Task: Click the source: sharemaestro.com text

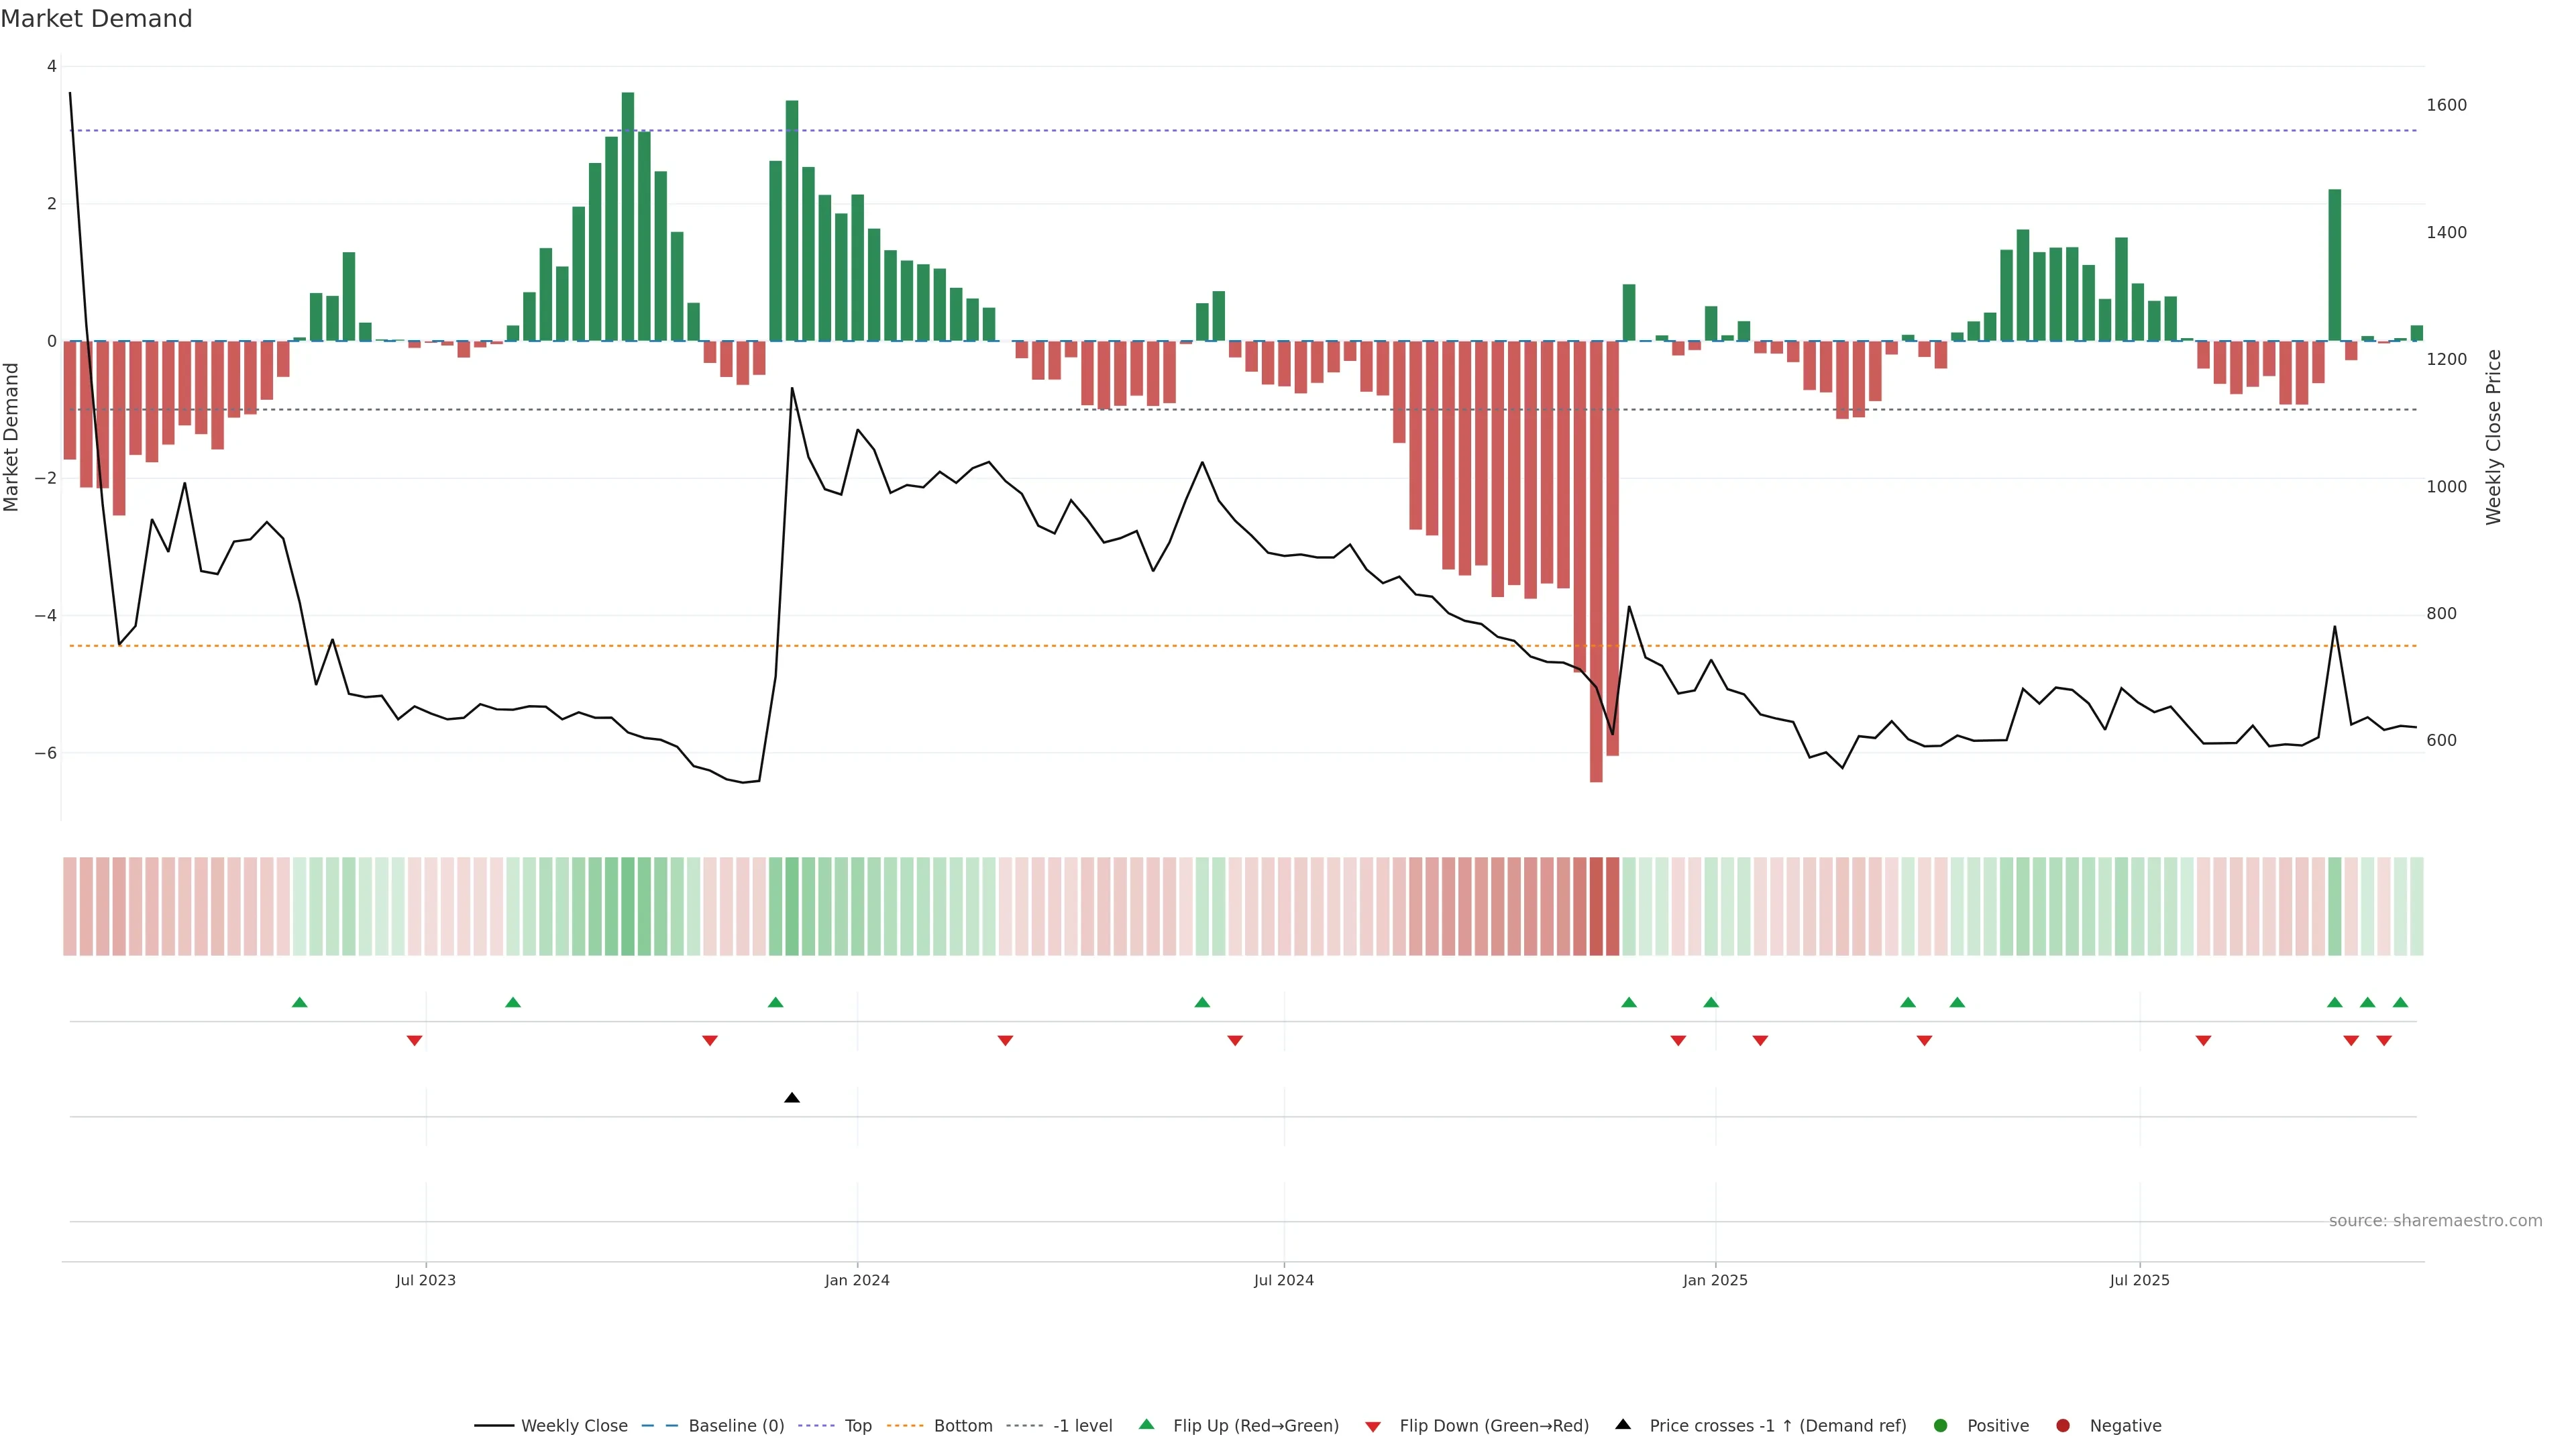Action: pyautogui.click(x=2435, y=1220)
